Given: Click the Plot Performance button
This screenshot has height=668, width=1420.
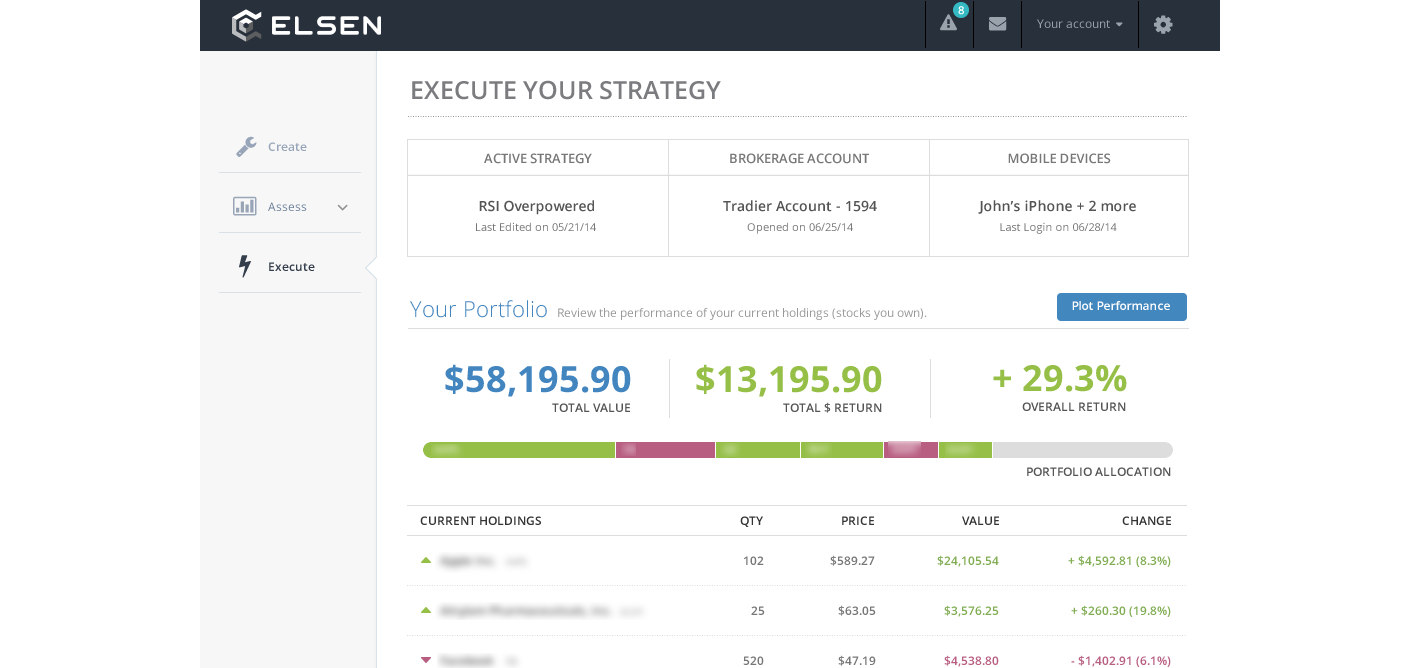Looking at the screenshot, I should 1122,307.
